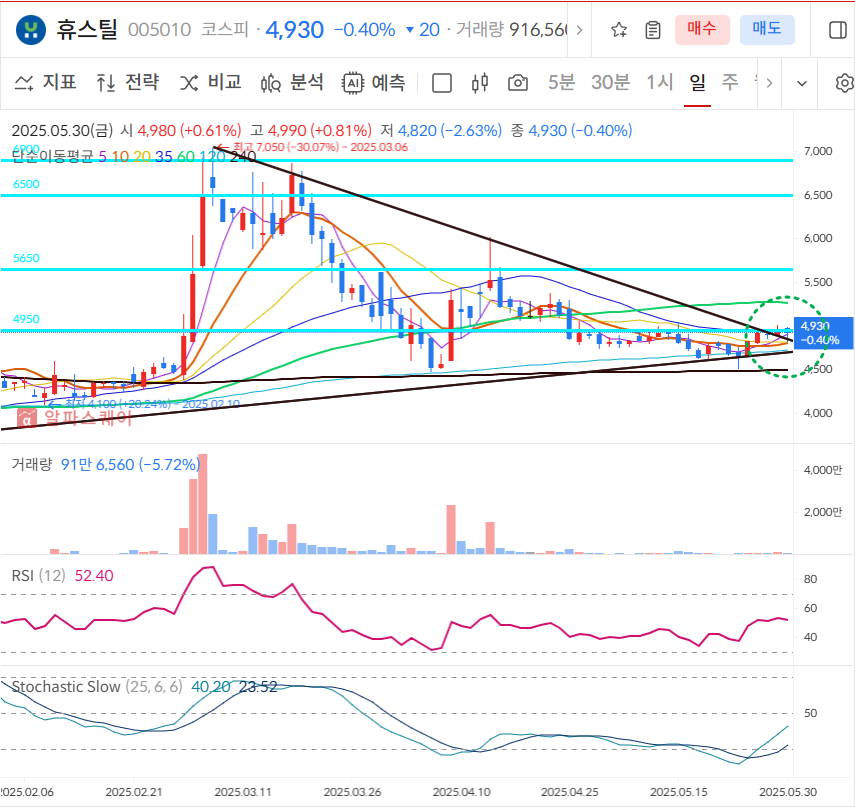The image size is (855, 807).
Task: Click the 거래량 volume panel label
Action: pos(32,465)
